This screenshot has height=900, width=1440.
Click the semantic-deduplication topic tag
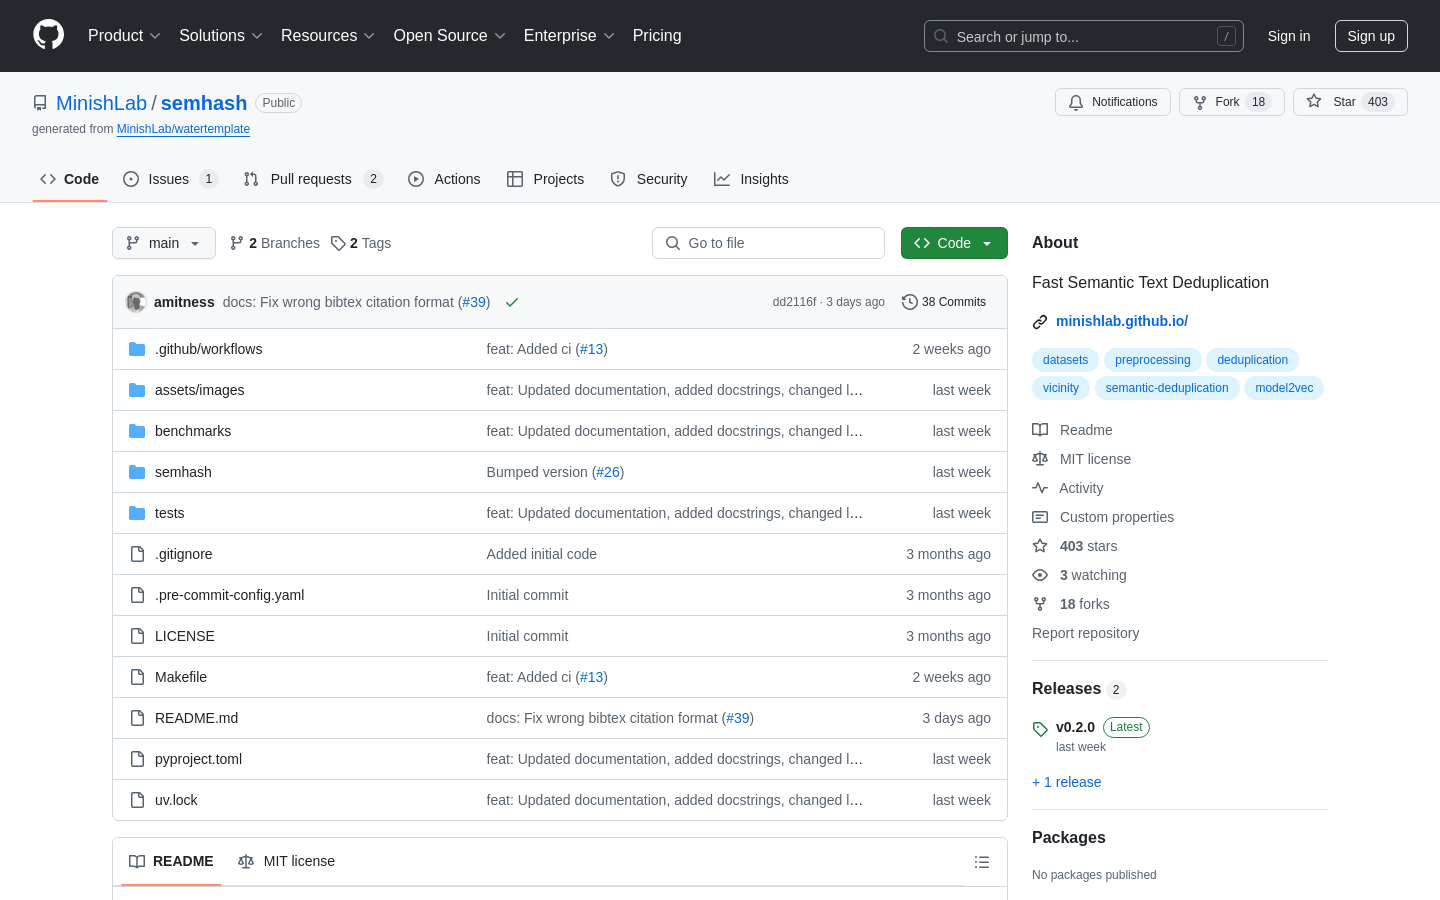coord(1167,388)
